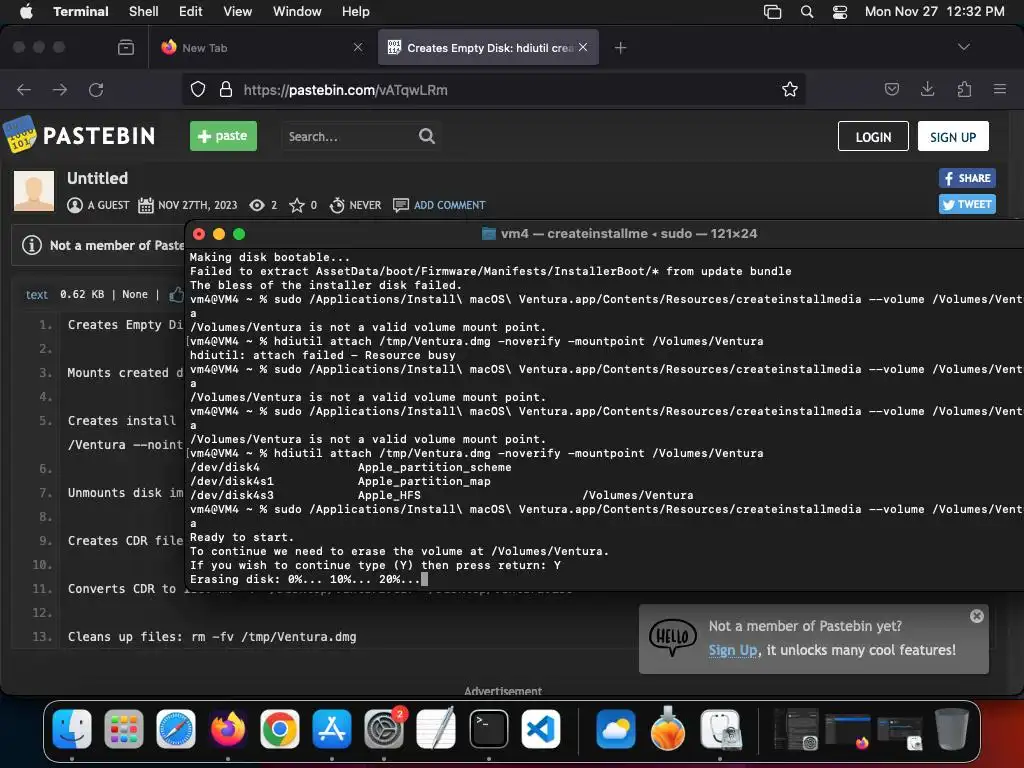The height and width of the screenshot is (768, 1024).
Task: Click the ADD COMMENT link
Action: coord(449,205)
